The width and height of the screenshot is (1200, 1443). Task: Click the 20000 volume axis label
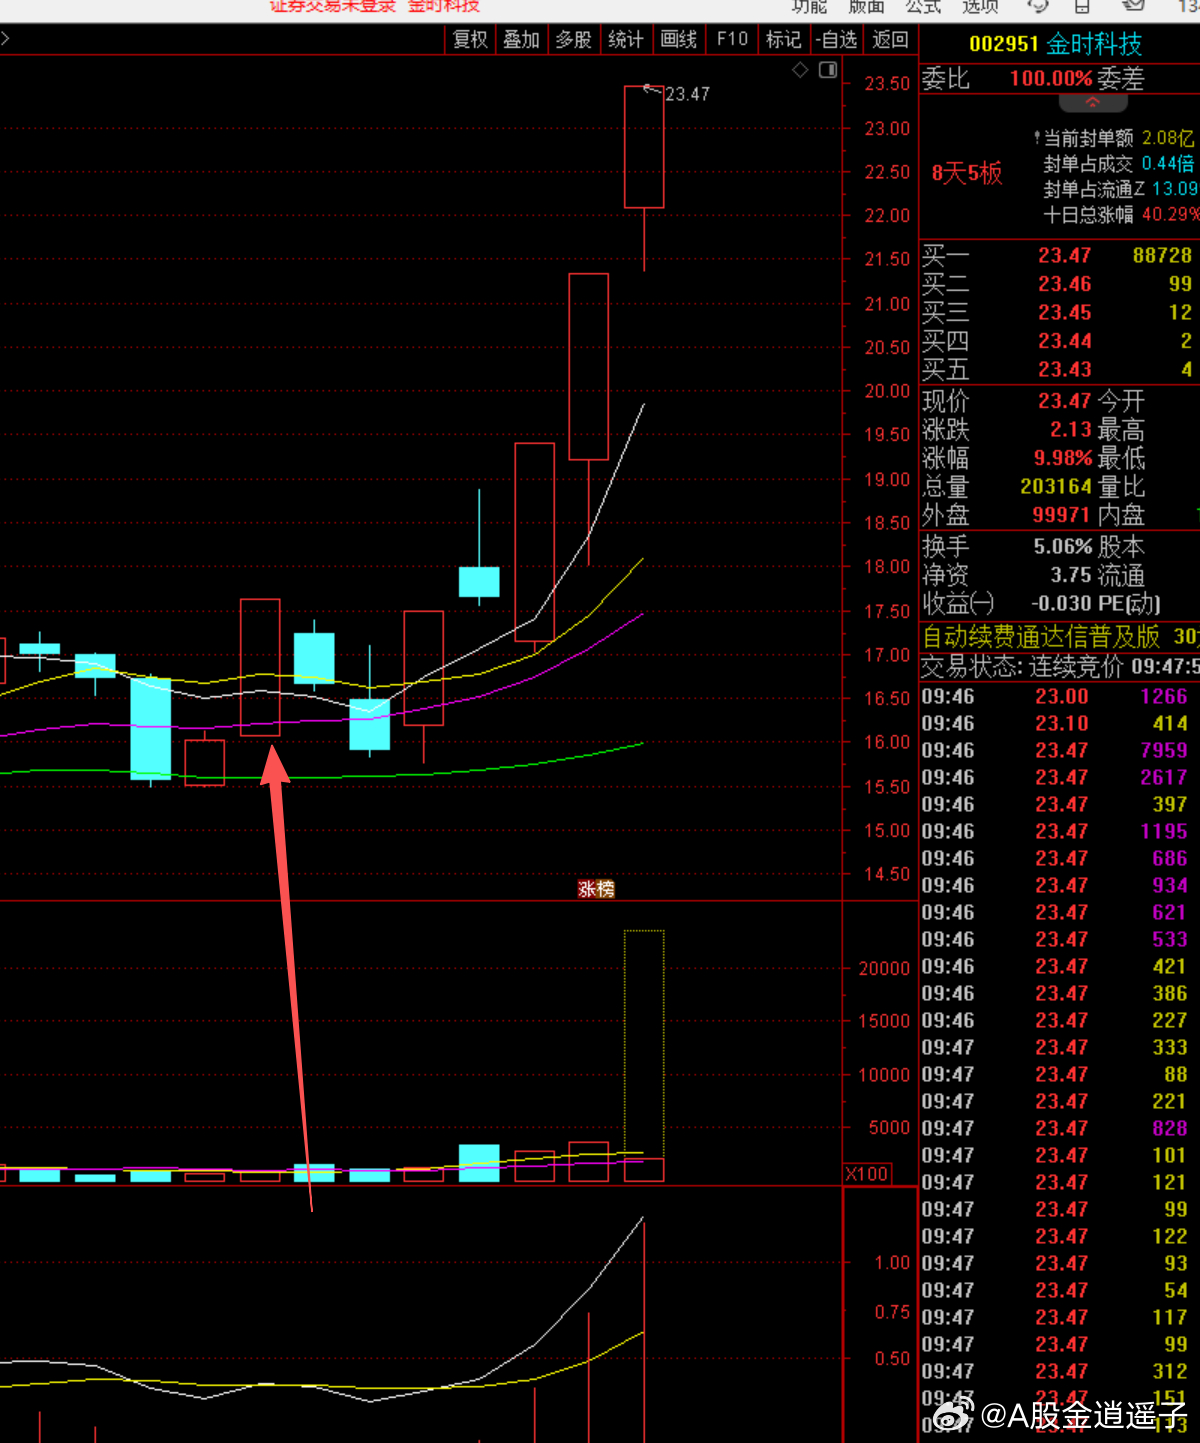click(x=884, y=968)
